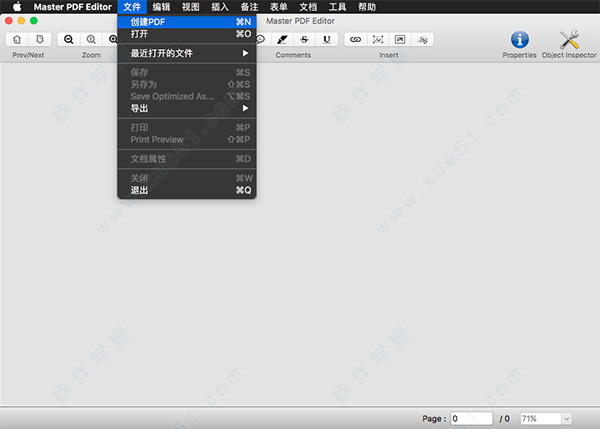The height and width of the screenshot is (429, 600).
Task: Choose 创建PDF from the File menu
Action: [187, 22]
